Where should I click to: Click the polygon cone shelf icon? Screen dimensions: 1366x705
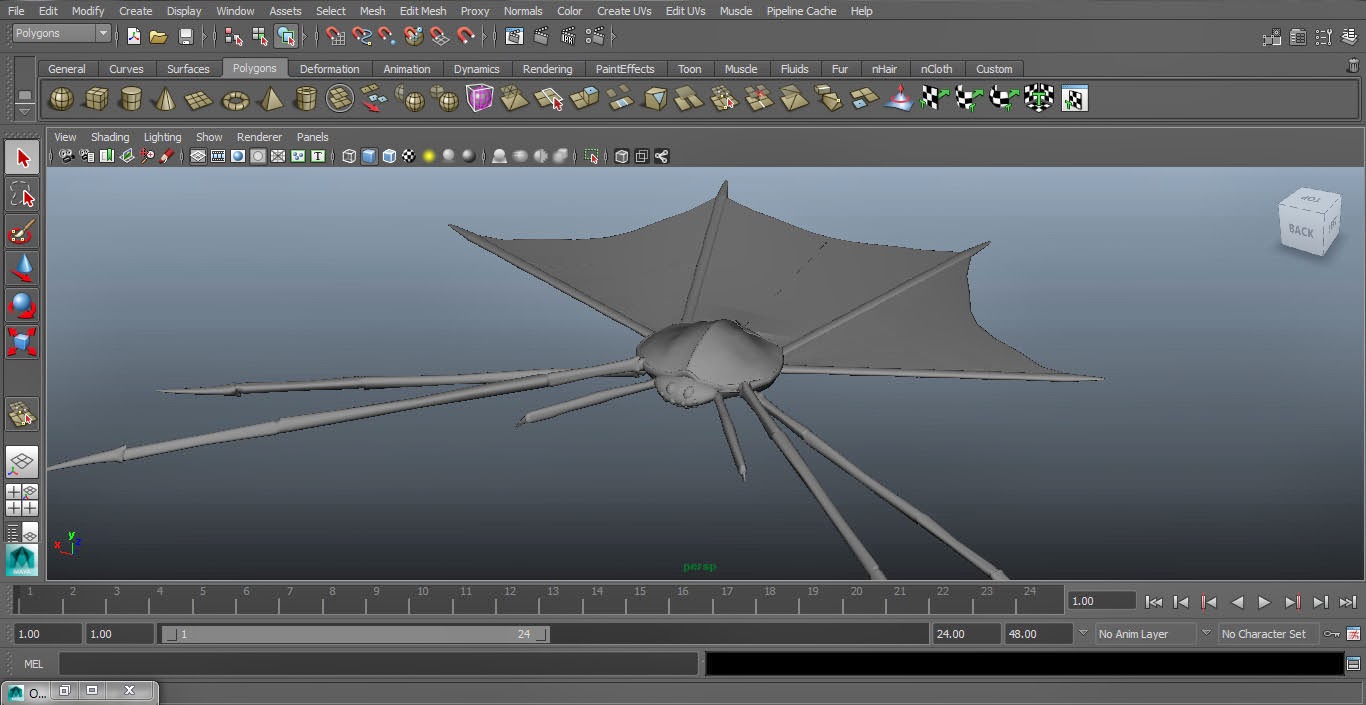166,99
